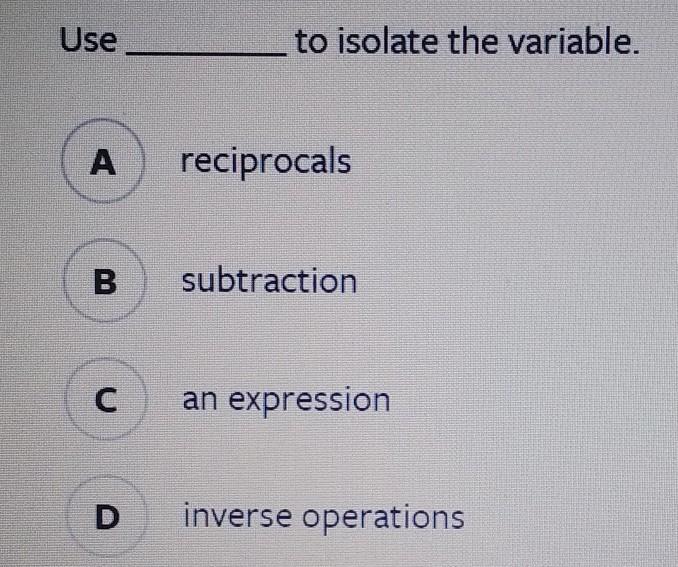Image resolution: width=678 pixels, height=567 pixels.
Task: Click the 'inverse operations' answer text
Action: pyautogui.click(x=324, y=517)
